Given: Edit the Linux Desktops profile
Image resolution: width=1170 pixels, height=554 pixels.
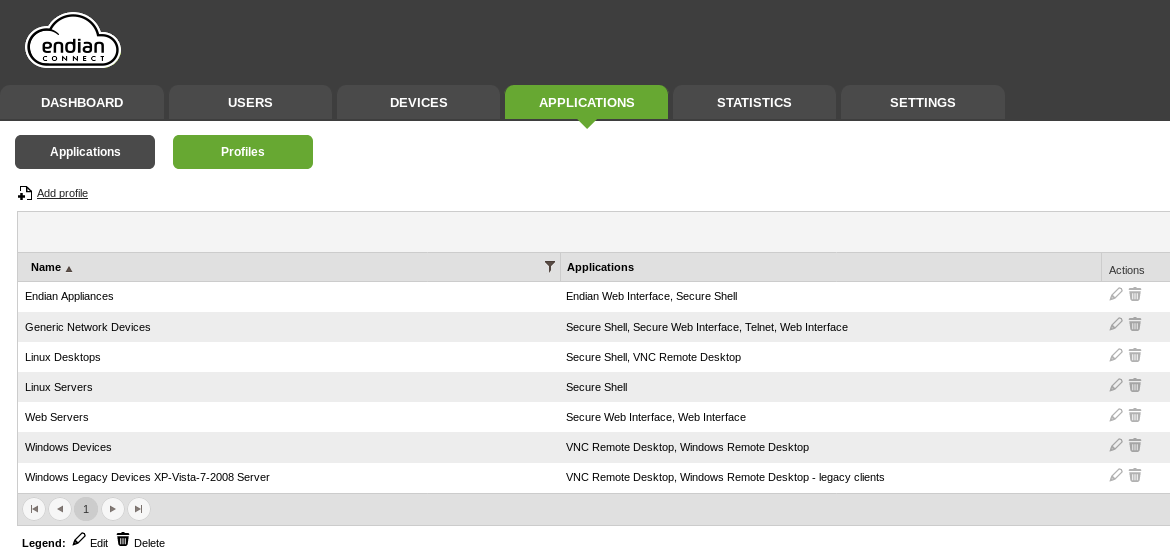Looking at the screenshot, I should pyautogui.click(x=1116, y=355).
